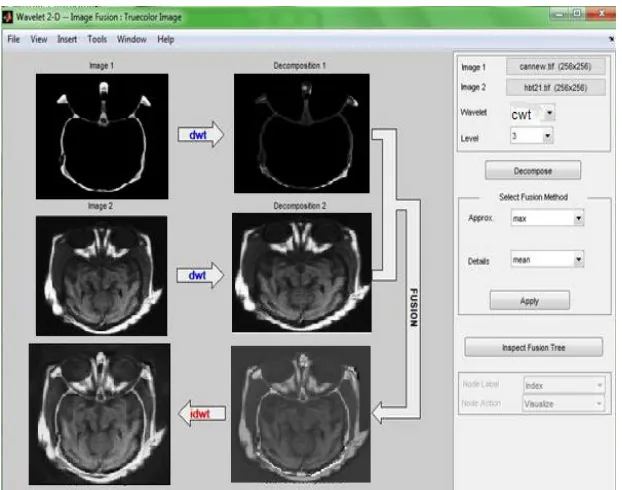Image resolution: width=622 pixels, height=490 pixels.
Task: Click the Apply button
Action: pyautogui.click(x=530, y=301)
